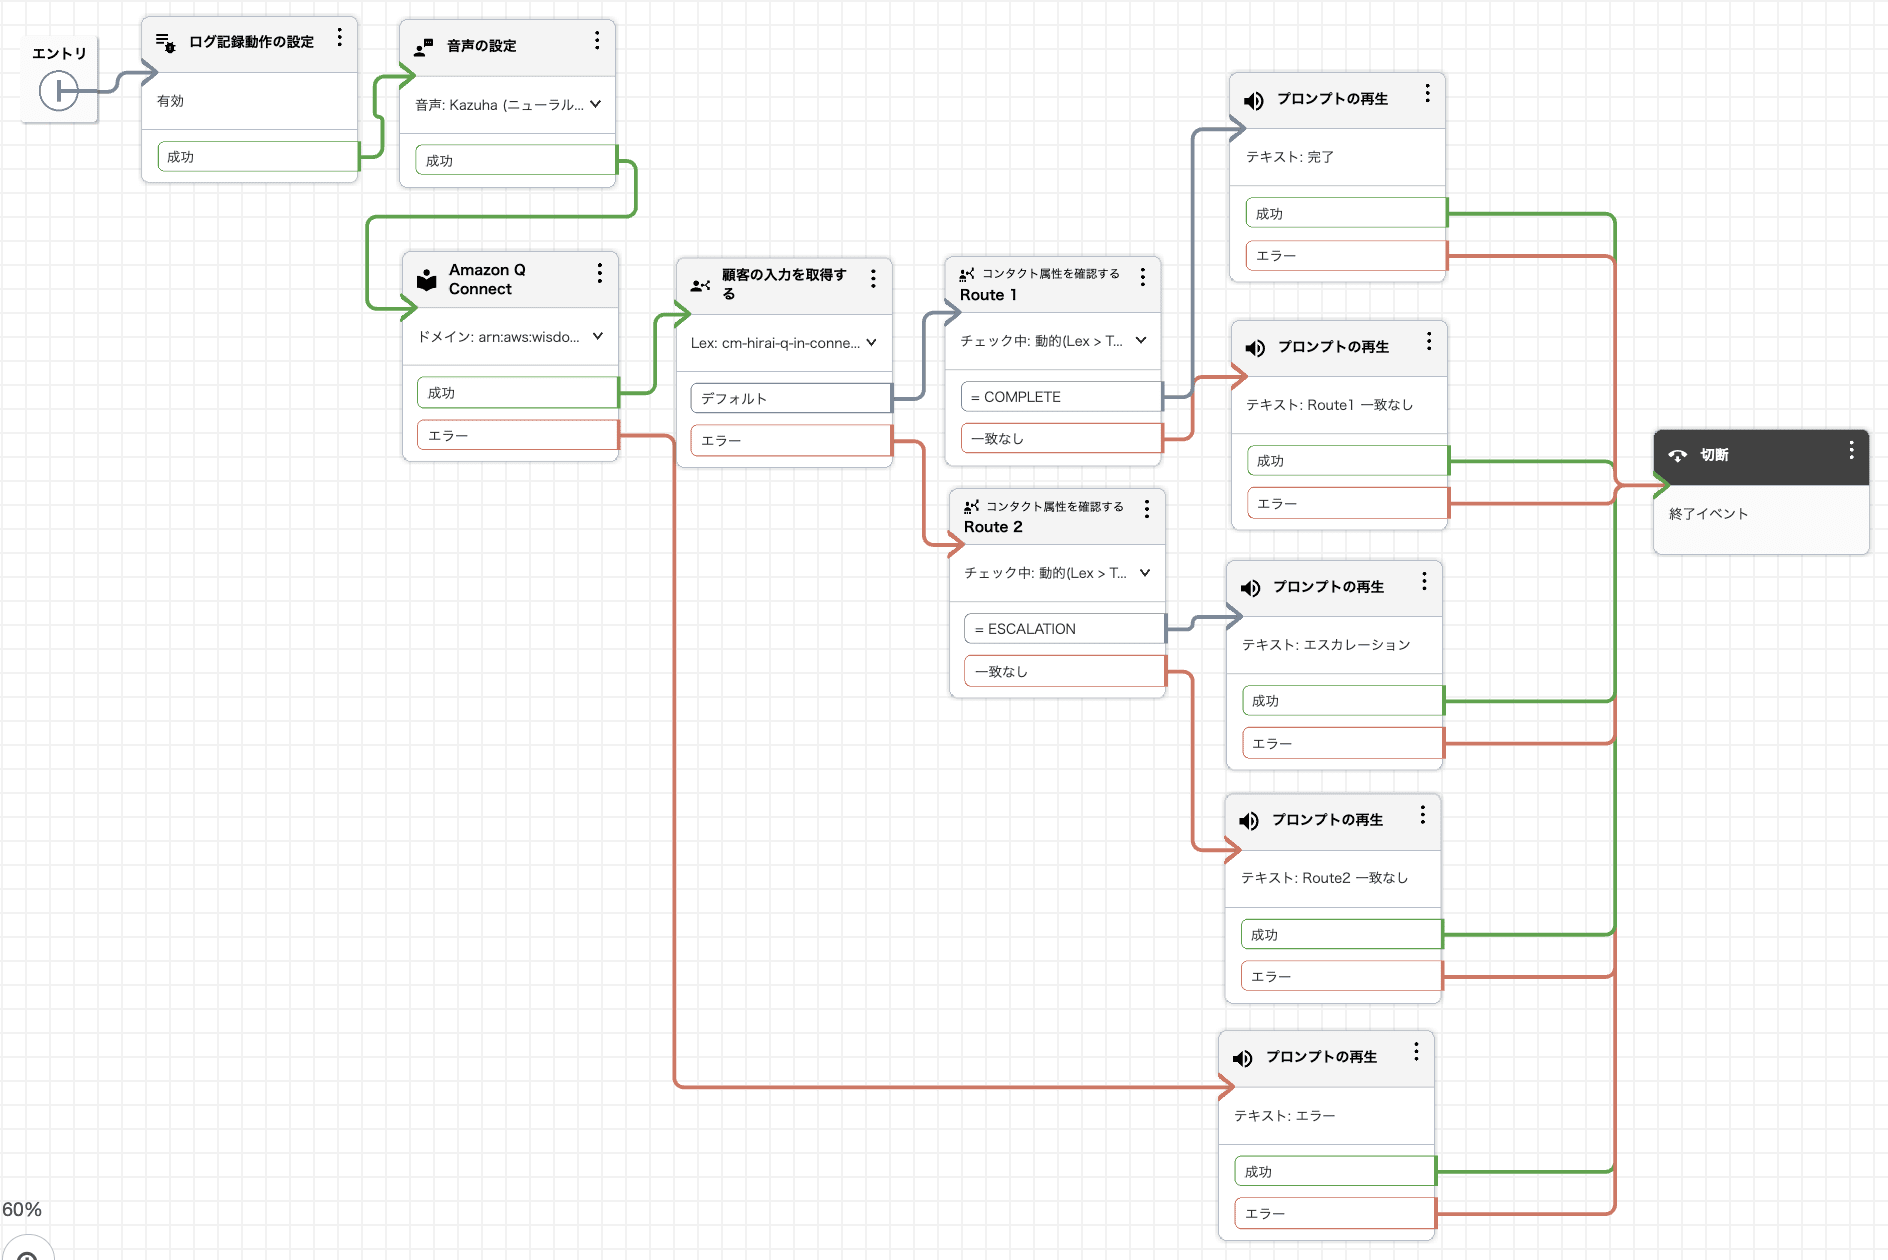The image size is (1888, 1260).
Task: Select the エラー branch of customer input block
Action: point(791,441)
